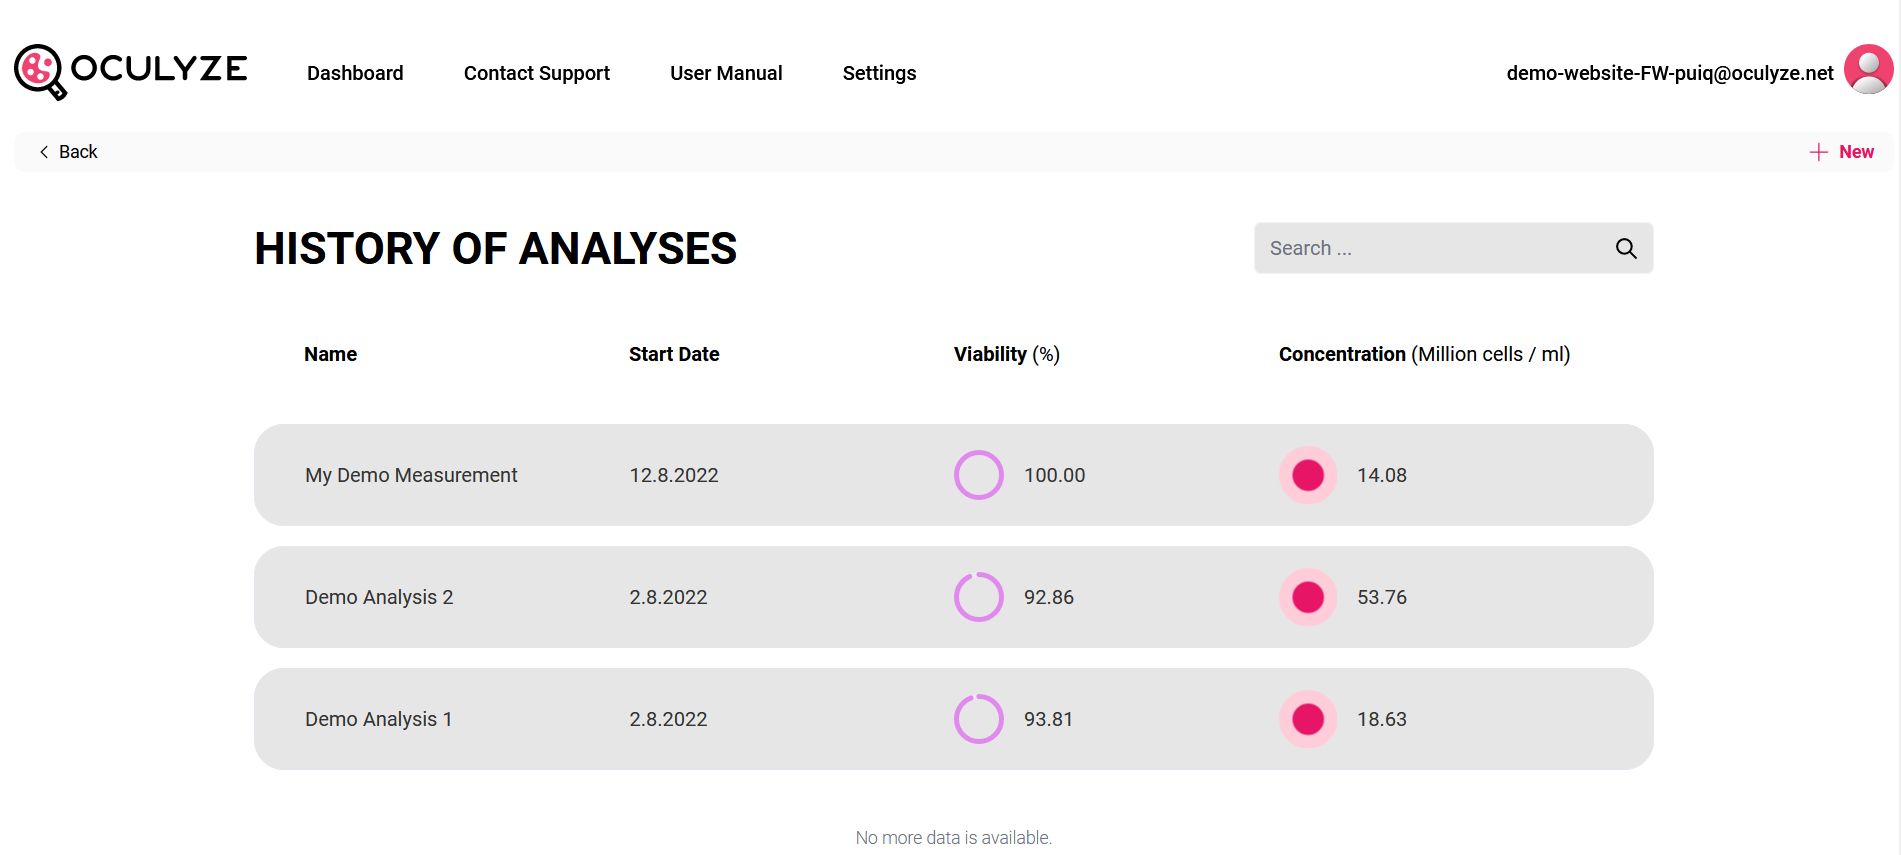Viewport: 1901px width, 855px height.
Task: Click concentration value 53.76
Action: 1382,597
